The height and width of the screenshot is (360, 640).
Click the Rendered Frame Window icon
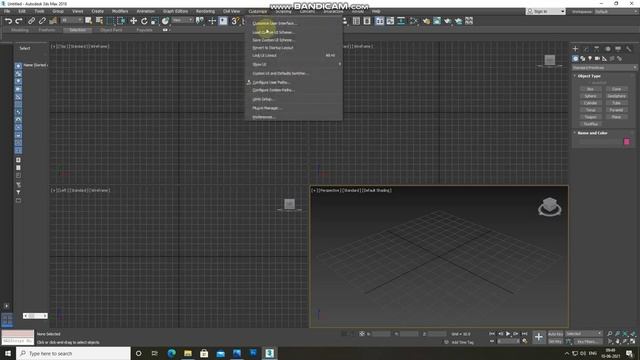pos(437,21)
